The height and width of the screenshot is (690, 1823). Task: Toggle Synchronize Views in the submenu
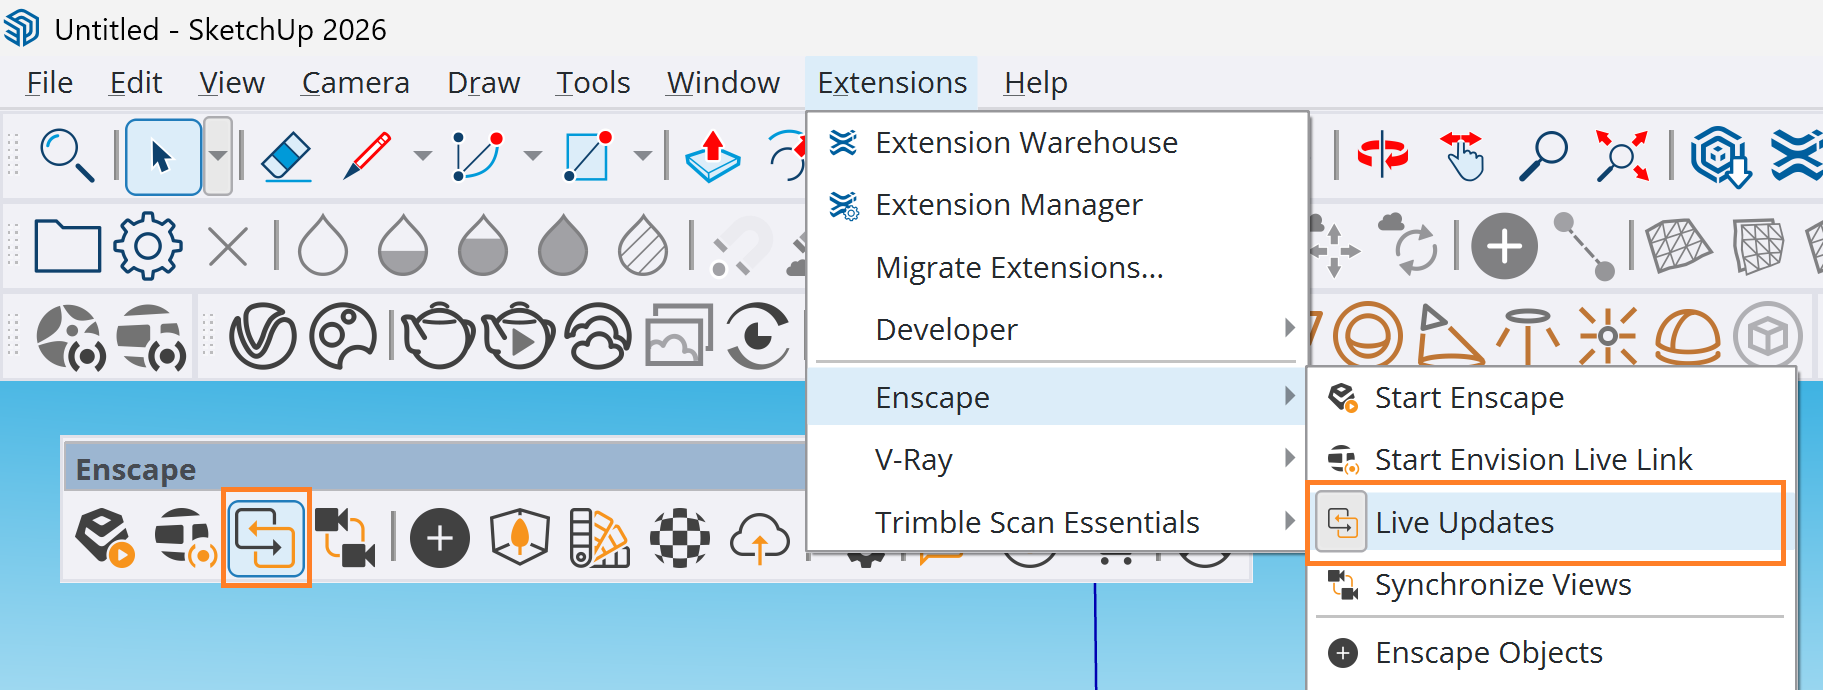point(1552,585)
